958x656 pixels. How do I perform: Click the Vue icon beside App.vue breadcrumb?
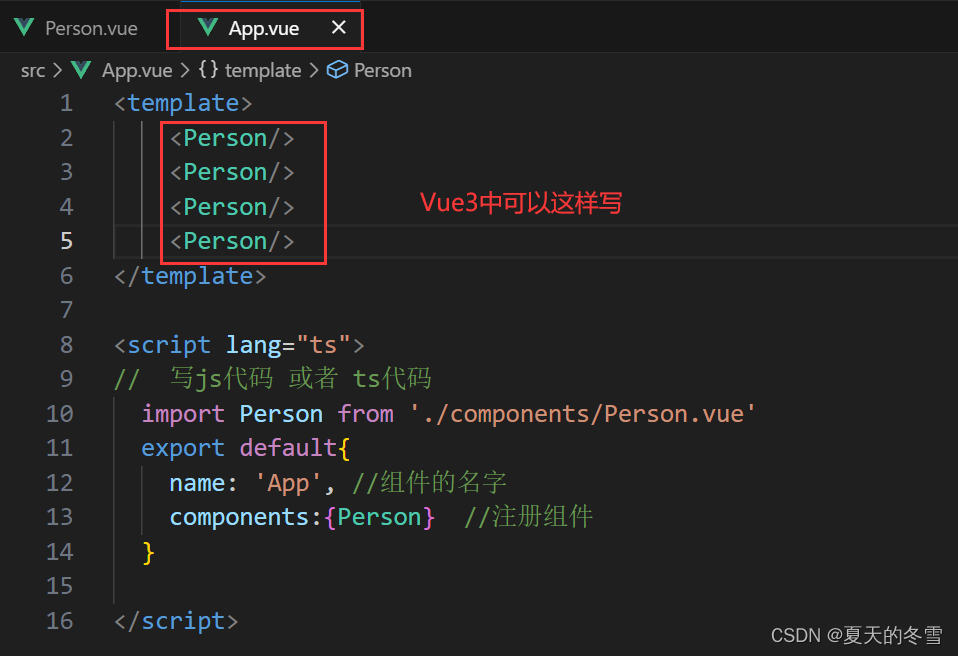pyautogui.click(x=81, y=69)
